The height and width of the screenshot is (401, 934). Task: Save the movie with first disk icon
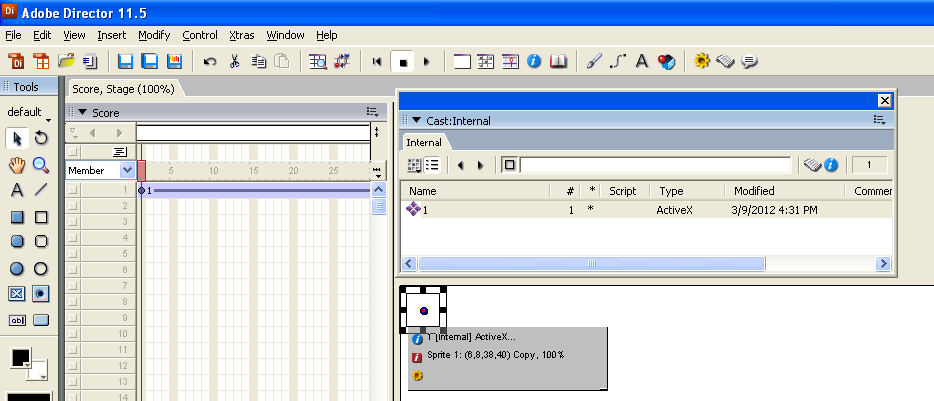tap(125, 61)
